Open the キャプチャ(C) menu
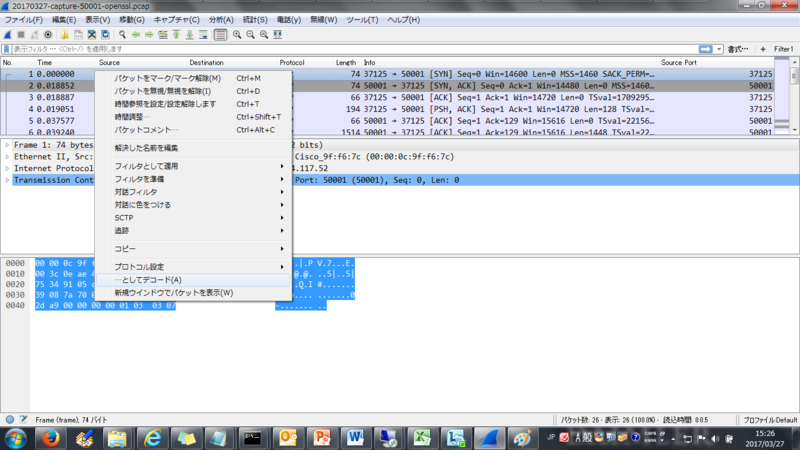This screenshot has width=800, height=450. tap(177, 19)
